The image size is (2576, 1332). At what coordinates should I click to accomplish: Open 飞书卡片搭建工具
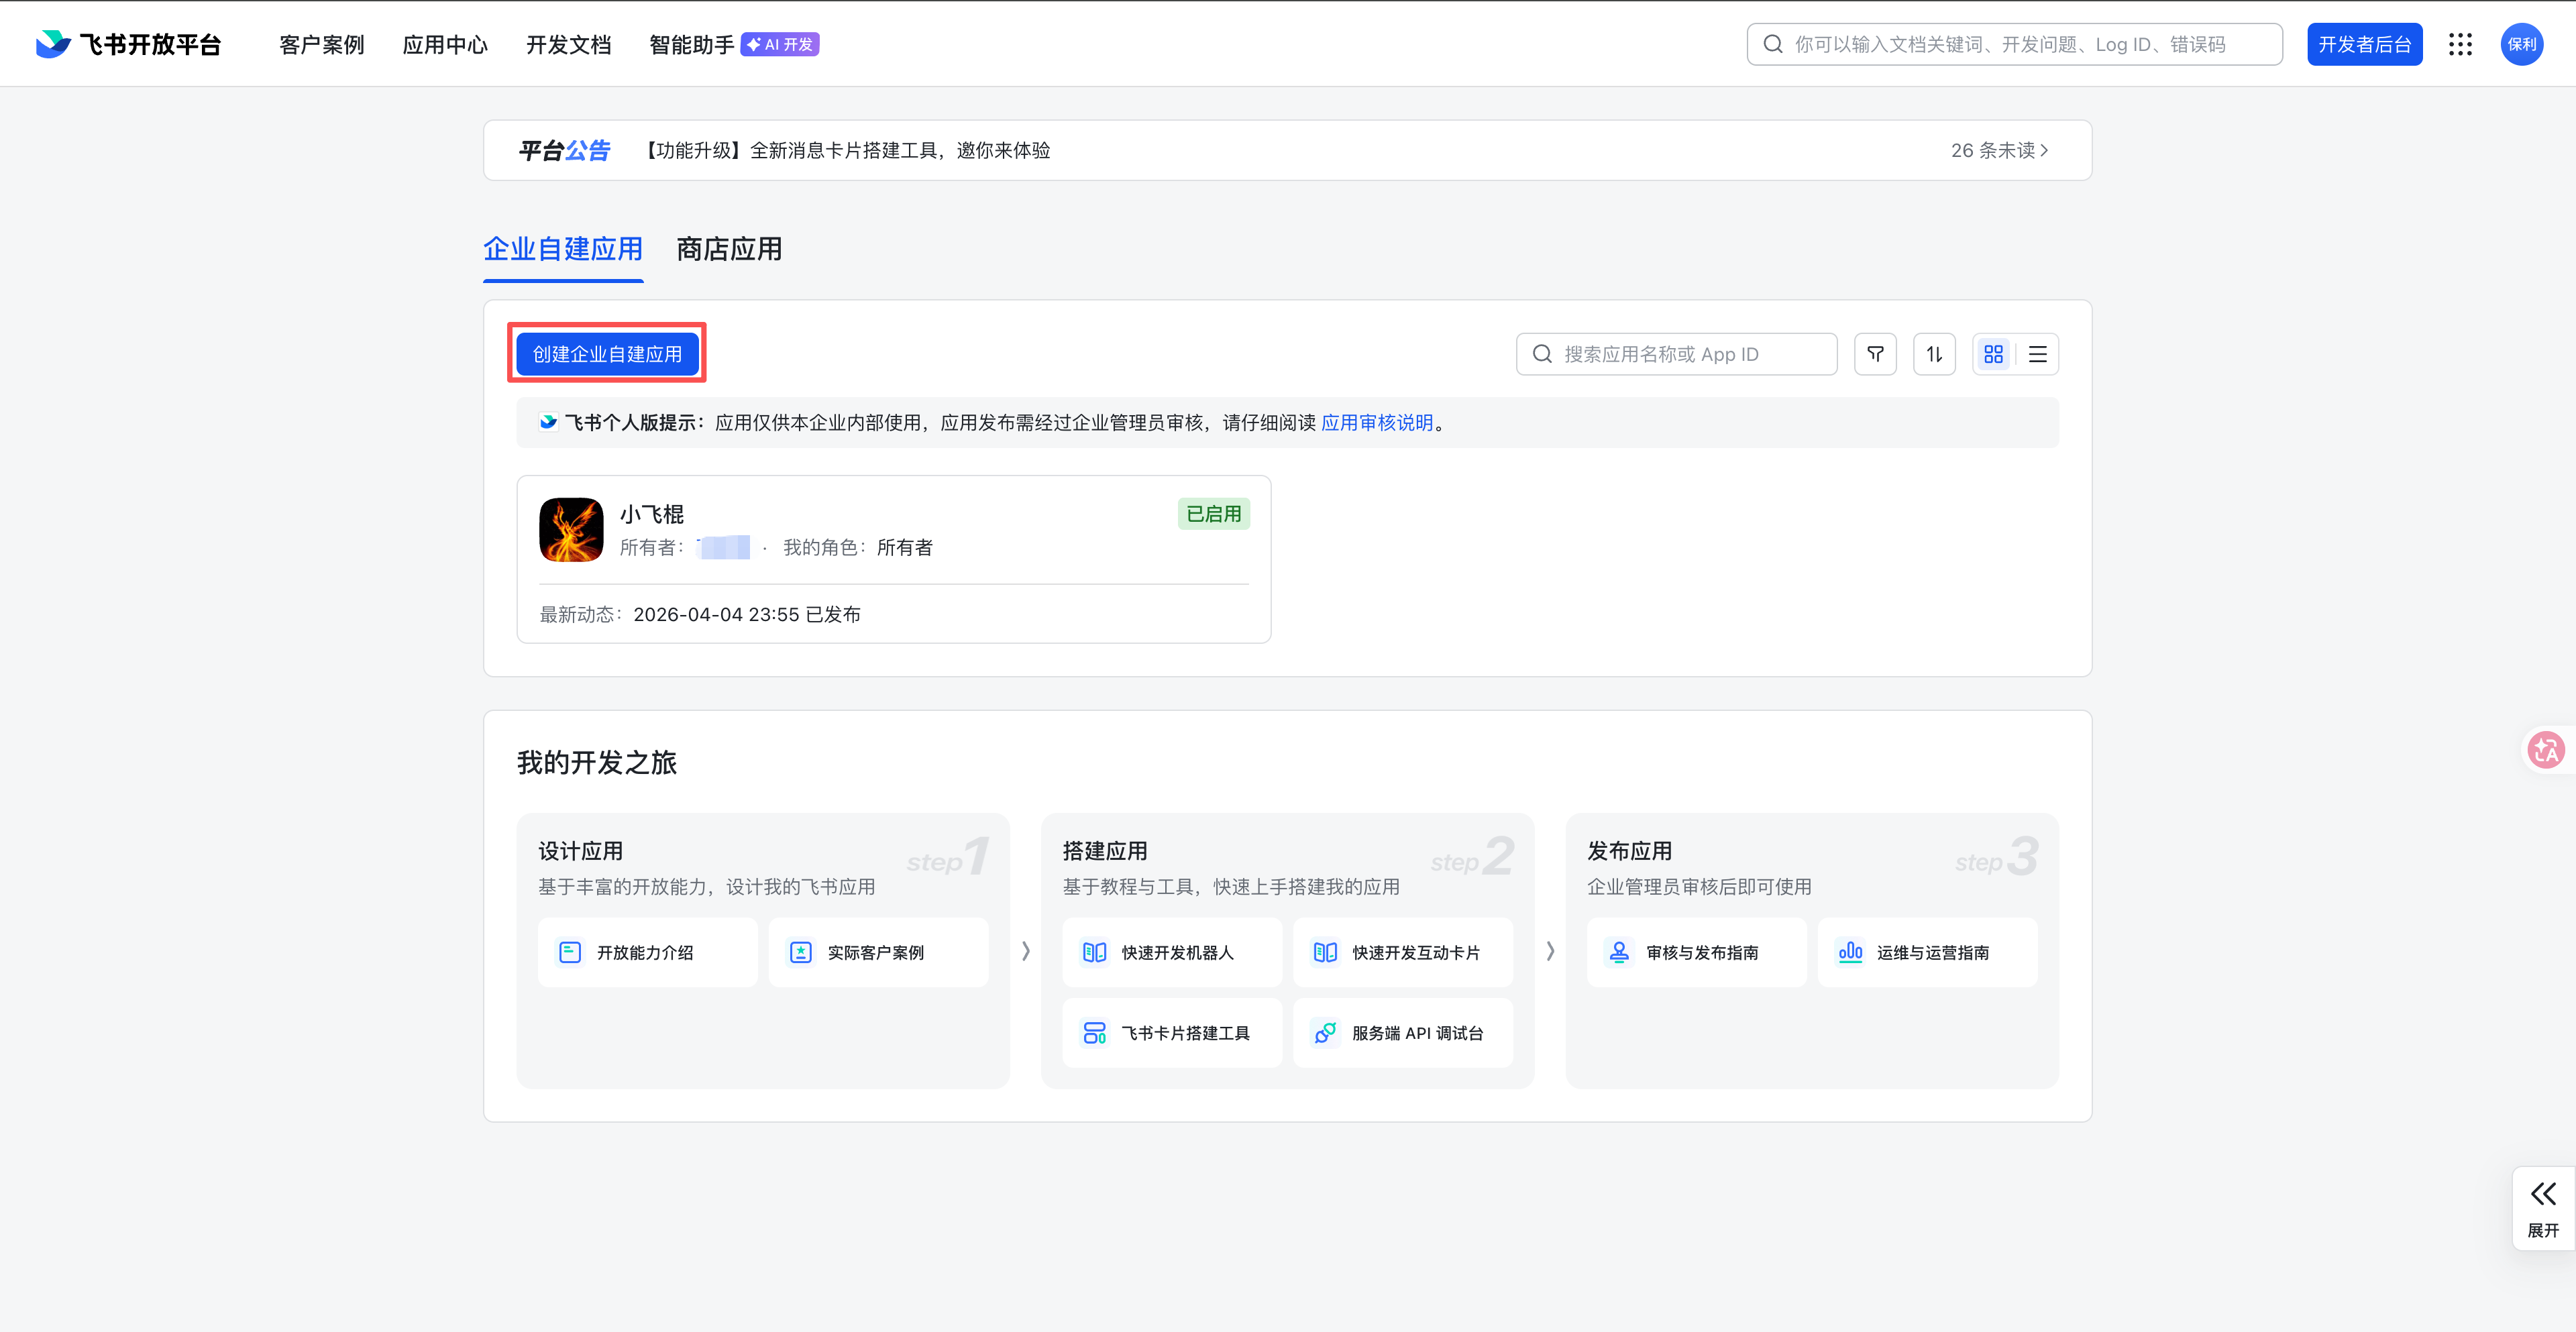click(1172, 1033)
